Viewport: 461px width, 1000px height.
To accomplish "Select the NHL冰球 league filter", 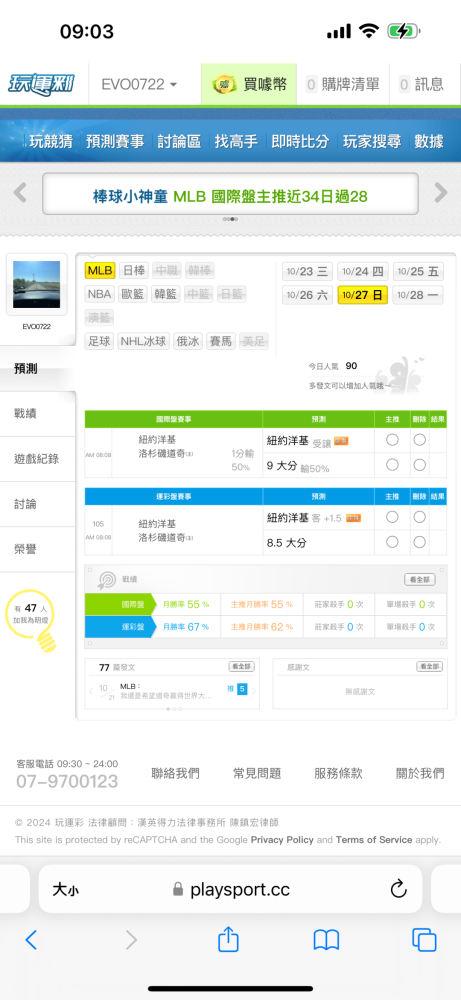I will 143,341.
